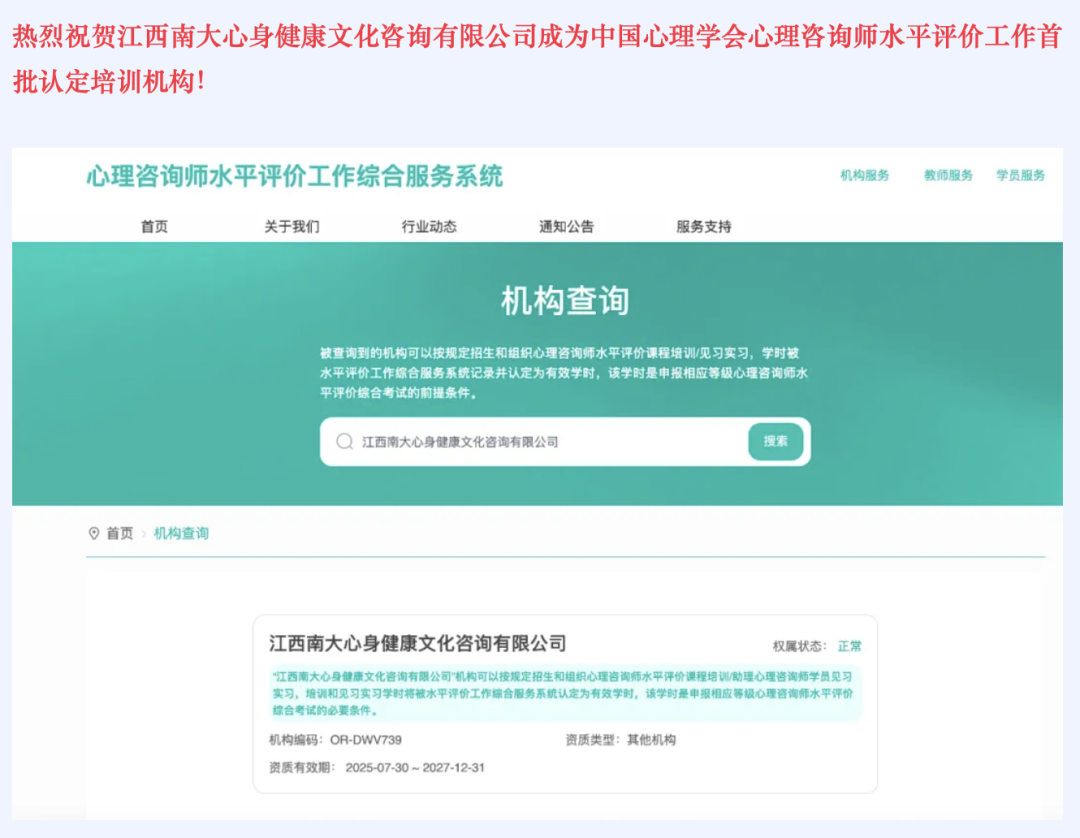Click the validity period 2025-07-30 ~ 2027-12-31
1080x838 pixels.
point(415,768)
